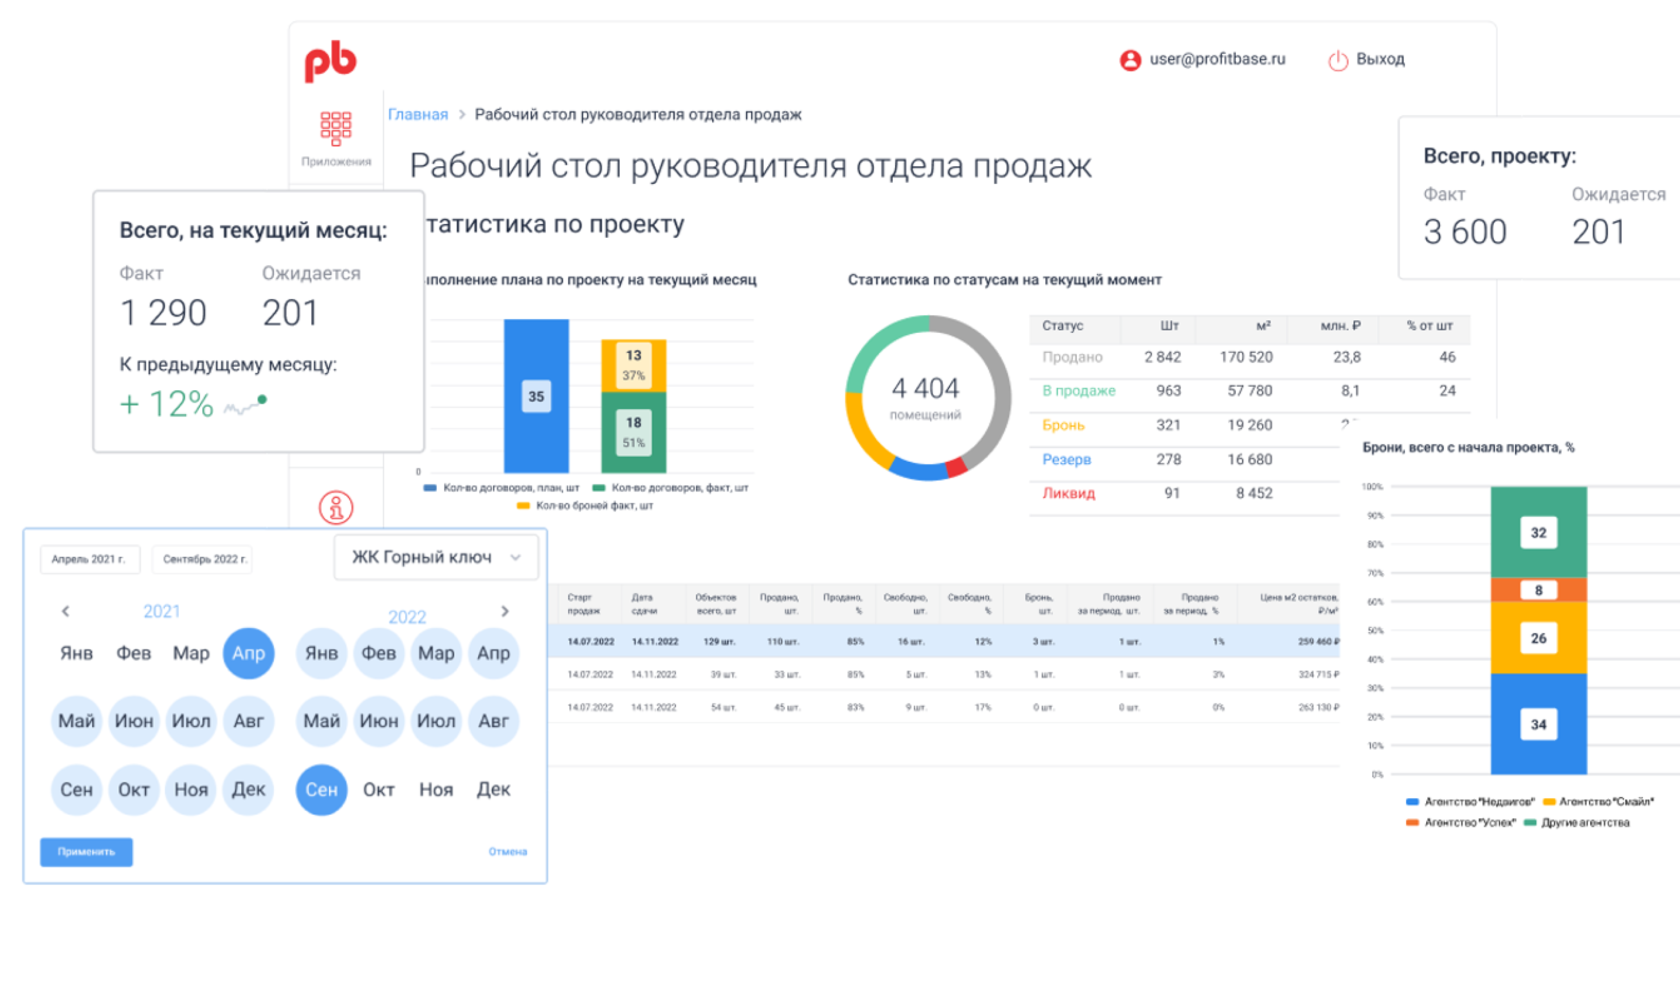The width and height of the screenshot is (1680, 981).
Task: Select Авг under year 2021
Action: tap(249, 721)
